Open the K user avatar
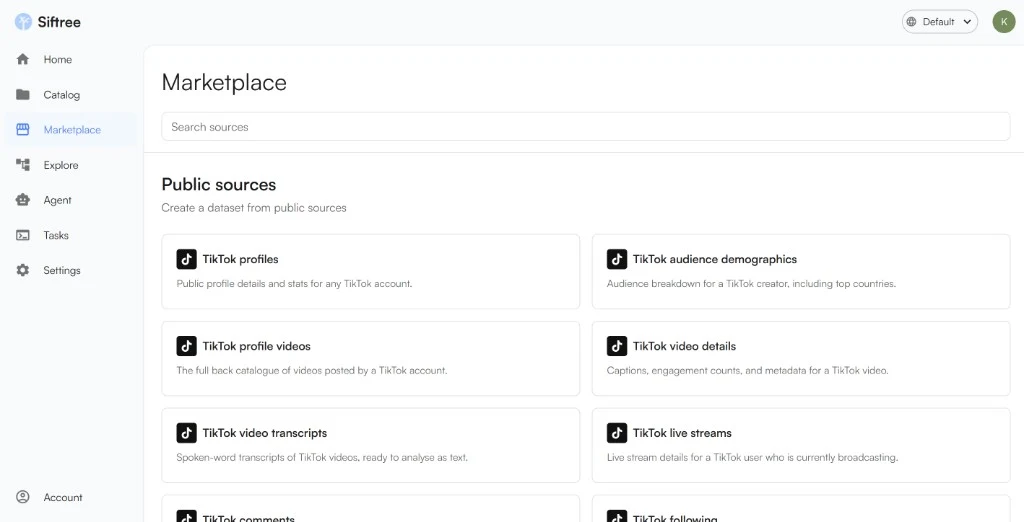The image size is (1024, 522). [1004, 22]
